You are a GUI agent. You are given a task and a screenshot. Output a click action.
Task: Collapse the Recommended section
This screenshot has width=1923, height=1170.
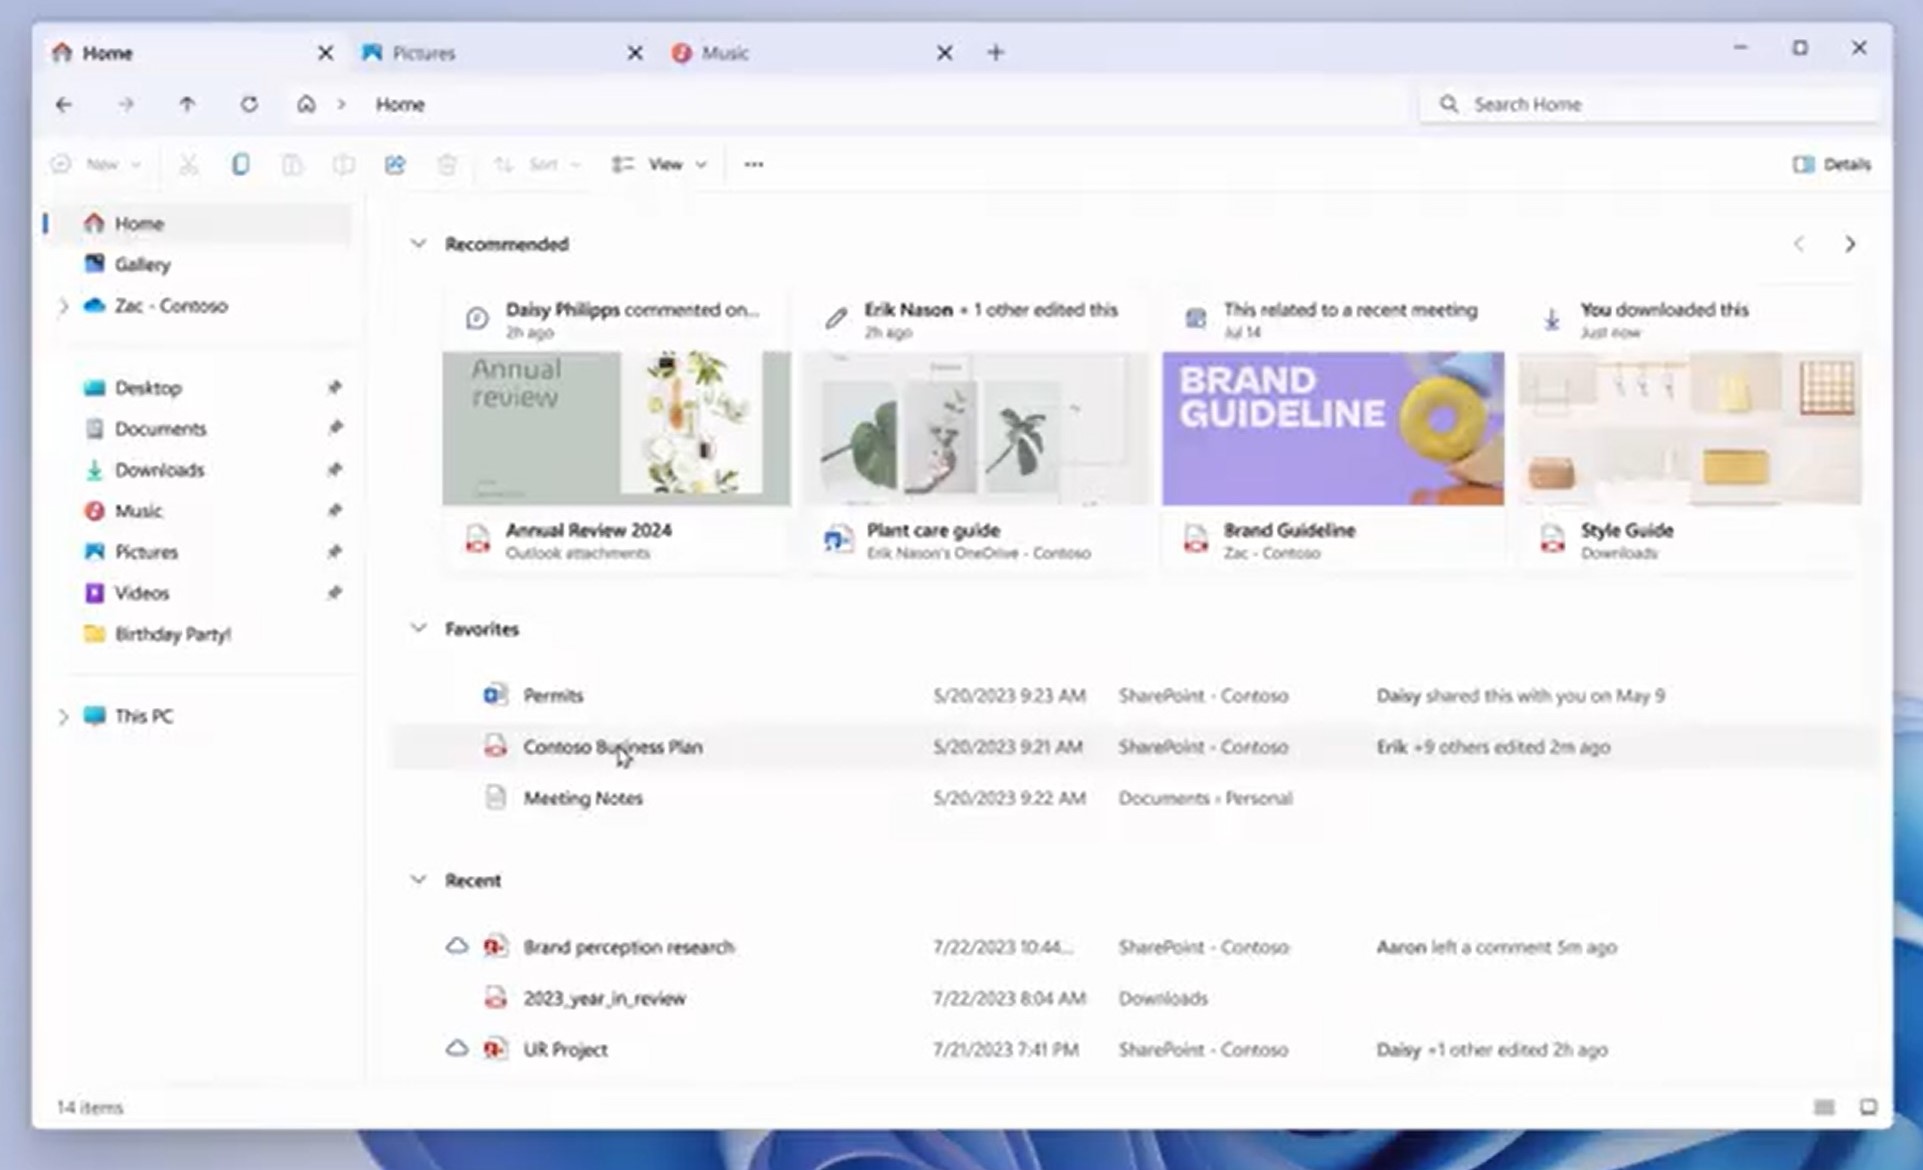(x=418, y=243)
